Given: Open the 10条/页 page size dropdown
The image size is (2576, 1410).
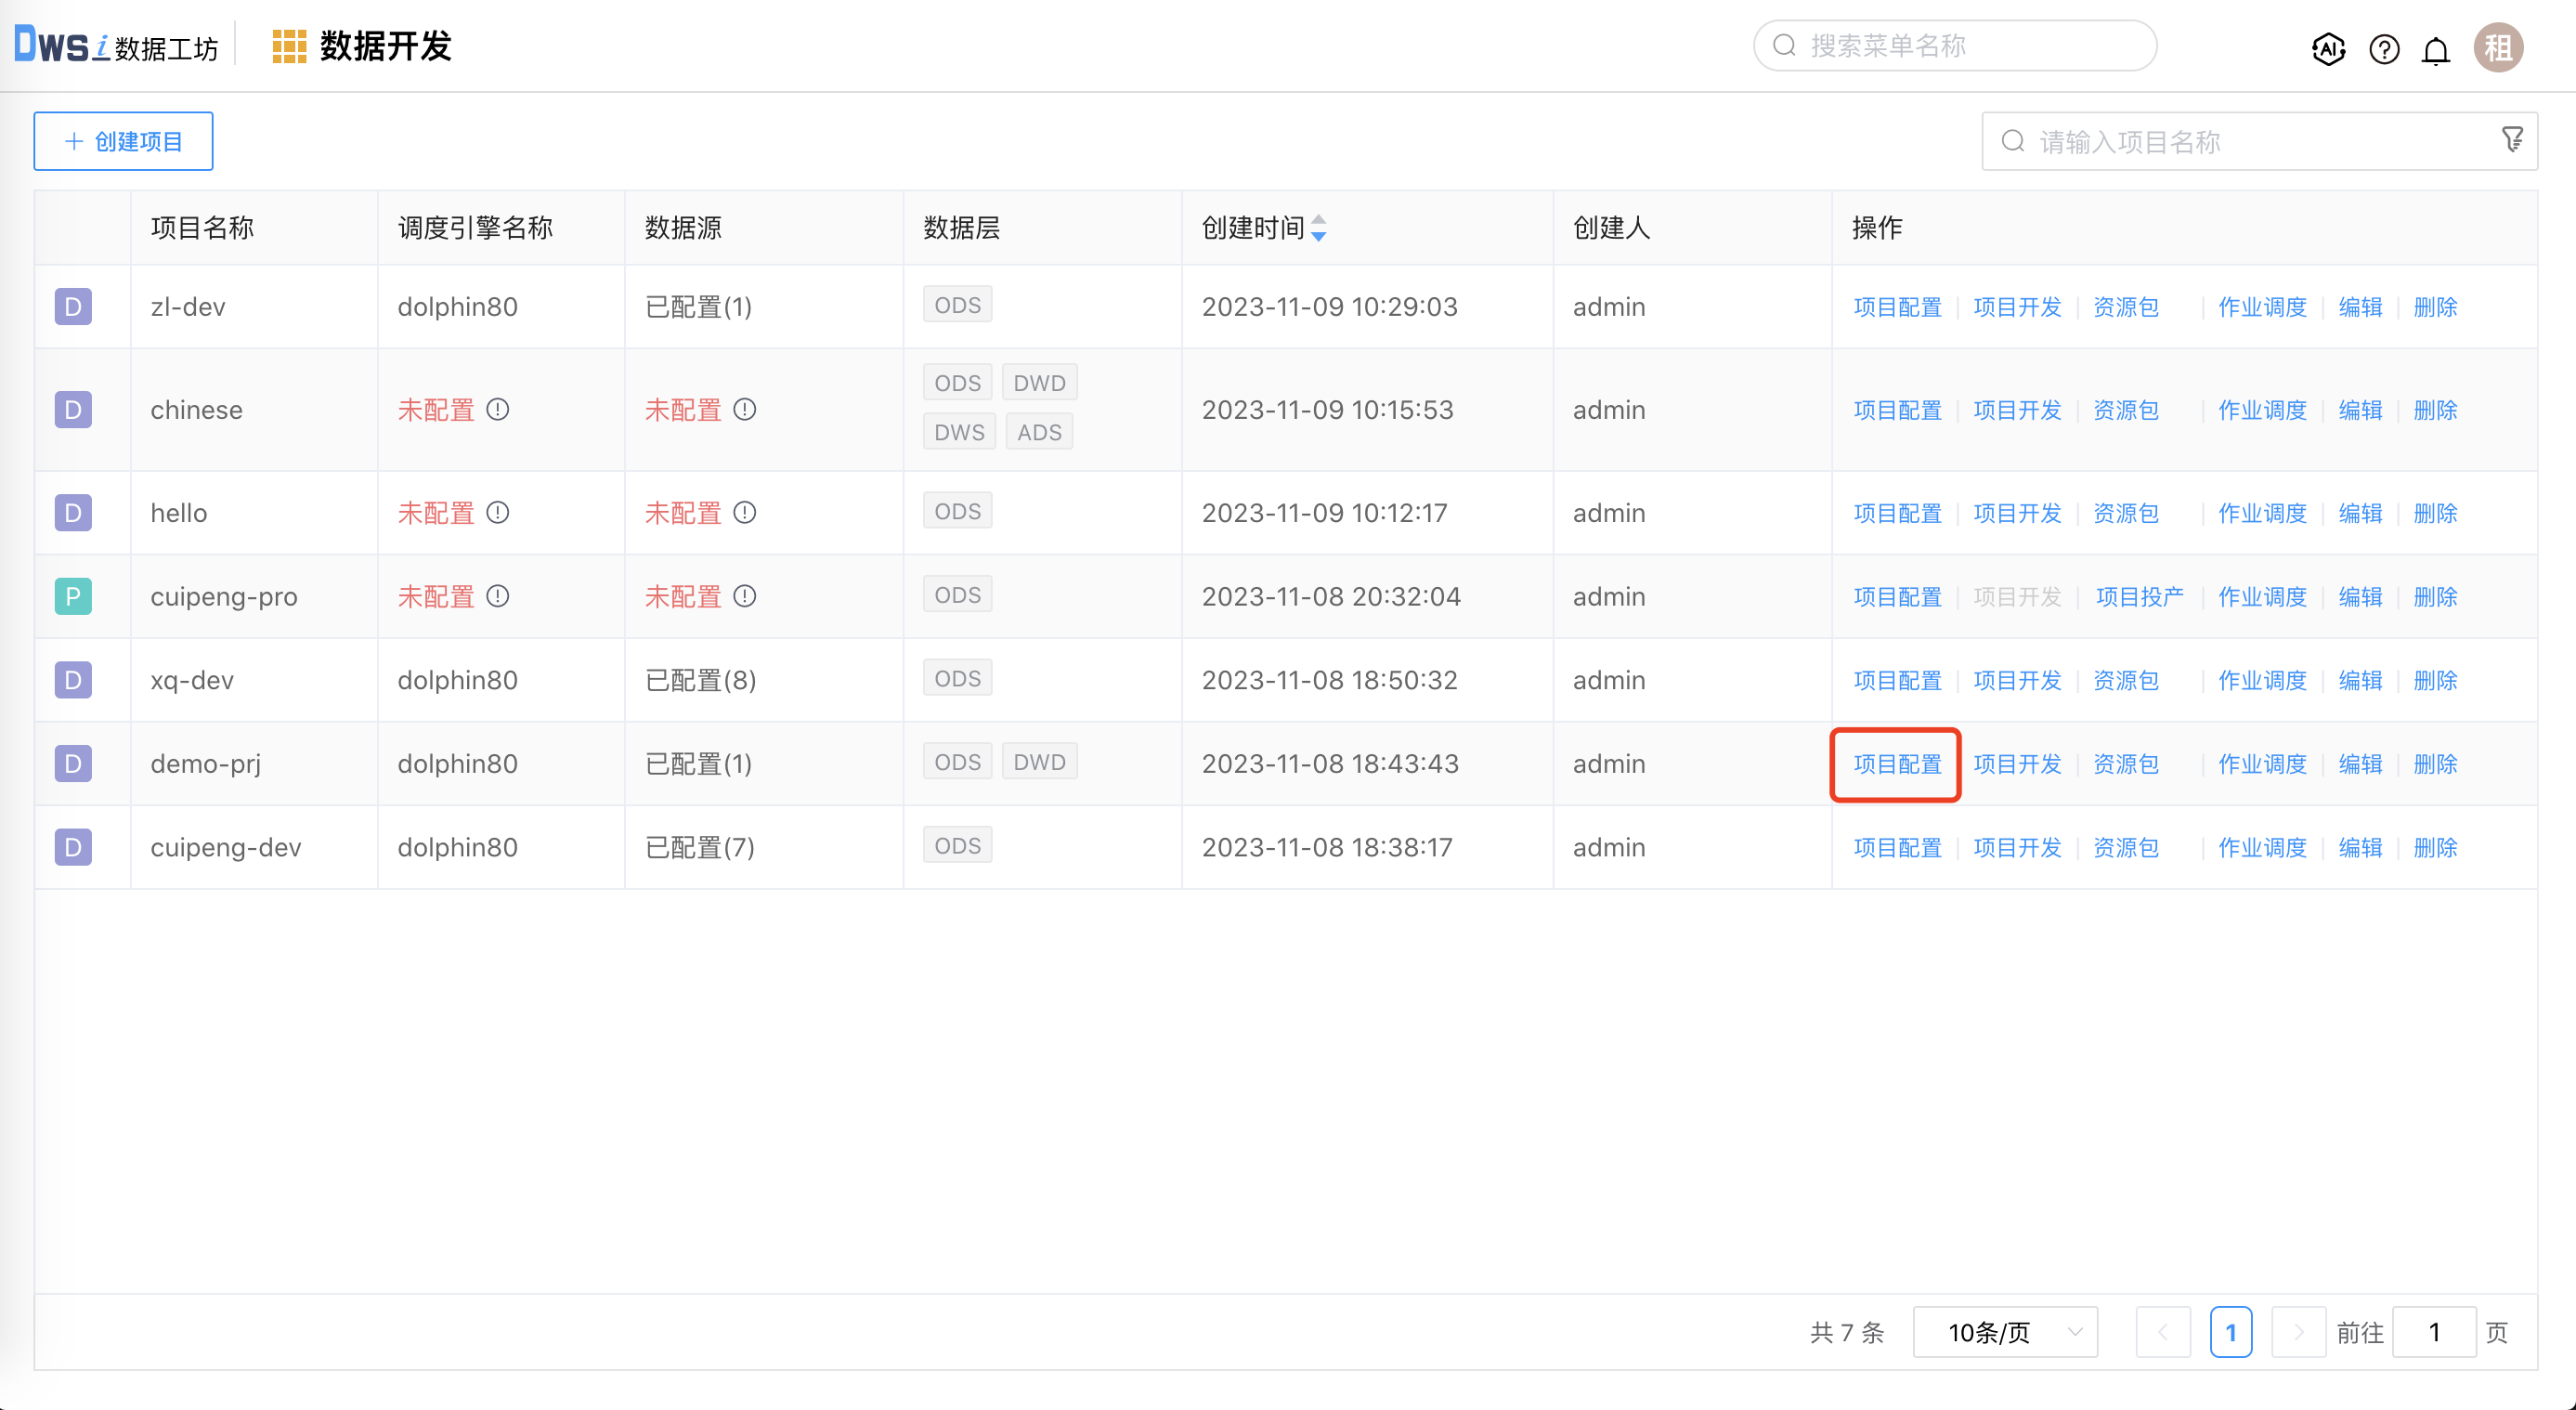Looking at the screenshot, I should pos(2004,1332).
